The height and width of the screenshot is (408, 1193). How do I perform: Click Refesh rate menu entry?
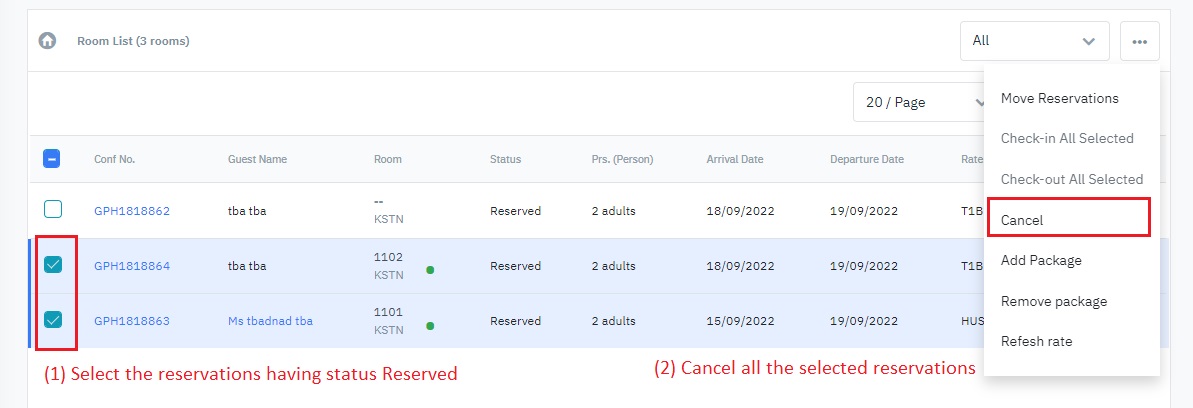point(1036,341)
